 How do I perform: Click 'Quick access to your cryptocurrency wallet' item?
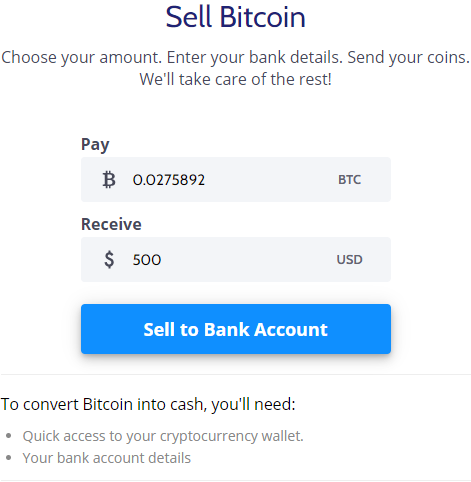tap(163, 436)
